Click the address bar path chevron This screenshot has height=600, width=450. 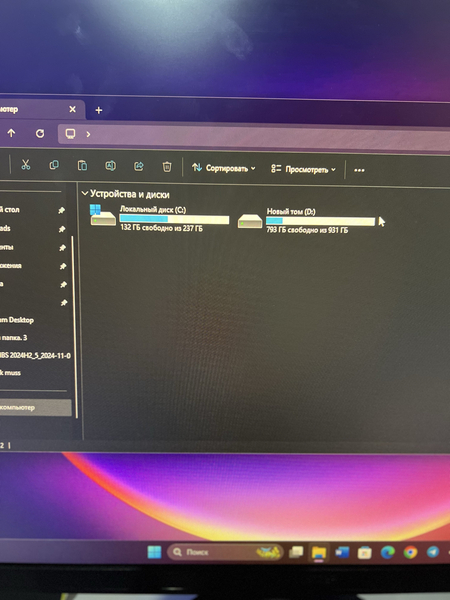point(88,134)
